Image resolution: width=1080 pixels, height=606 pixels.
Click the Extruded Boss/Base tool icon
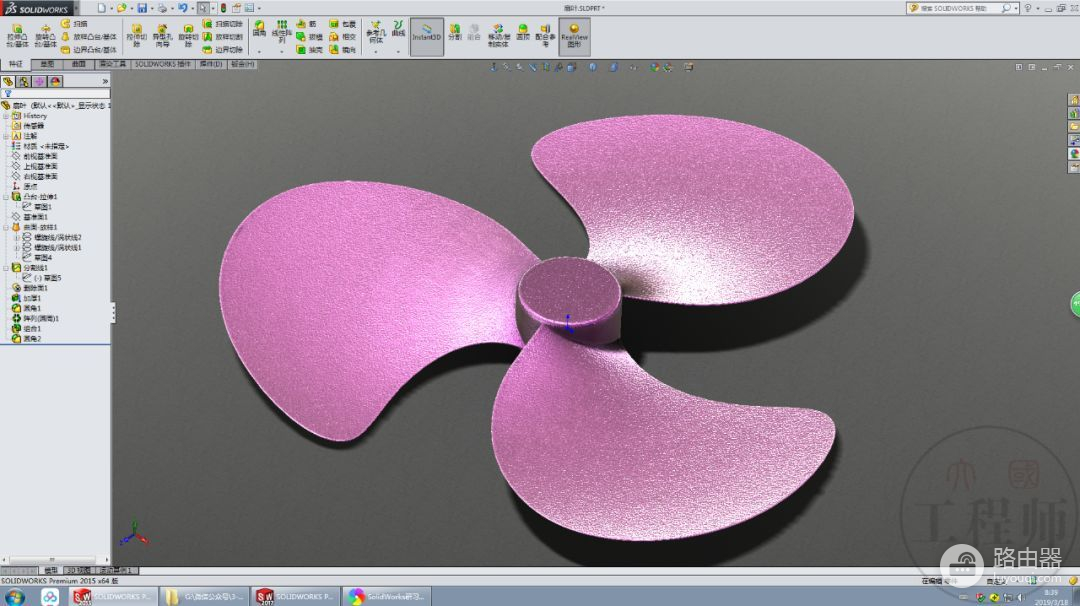pos(16,34)
